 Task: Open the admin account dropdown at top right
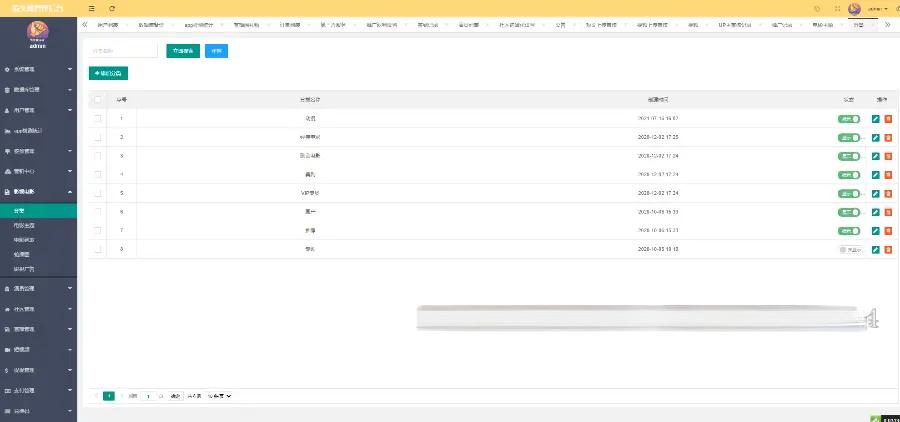coord(877,9)
